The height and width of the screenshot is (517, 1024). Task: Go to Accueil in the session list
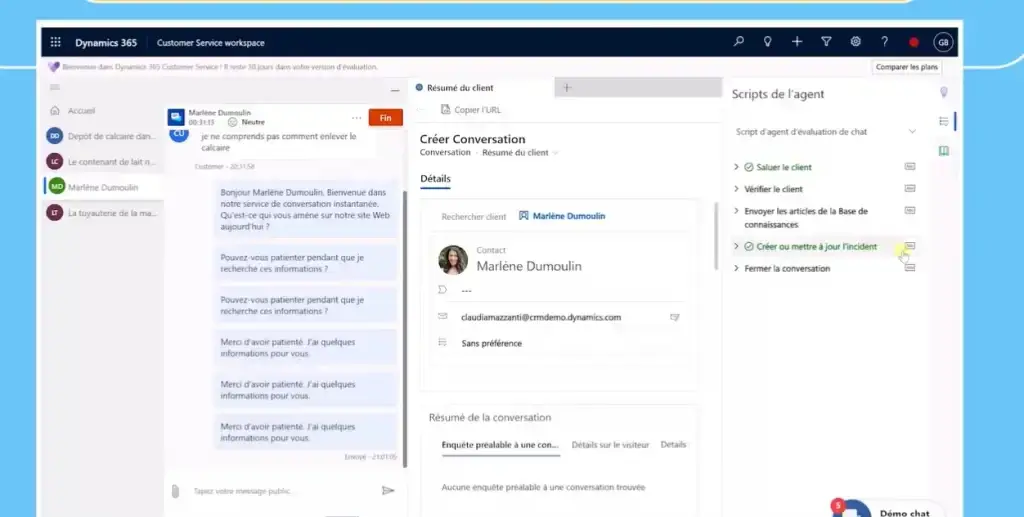[81, 111]
